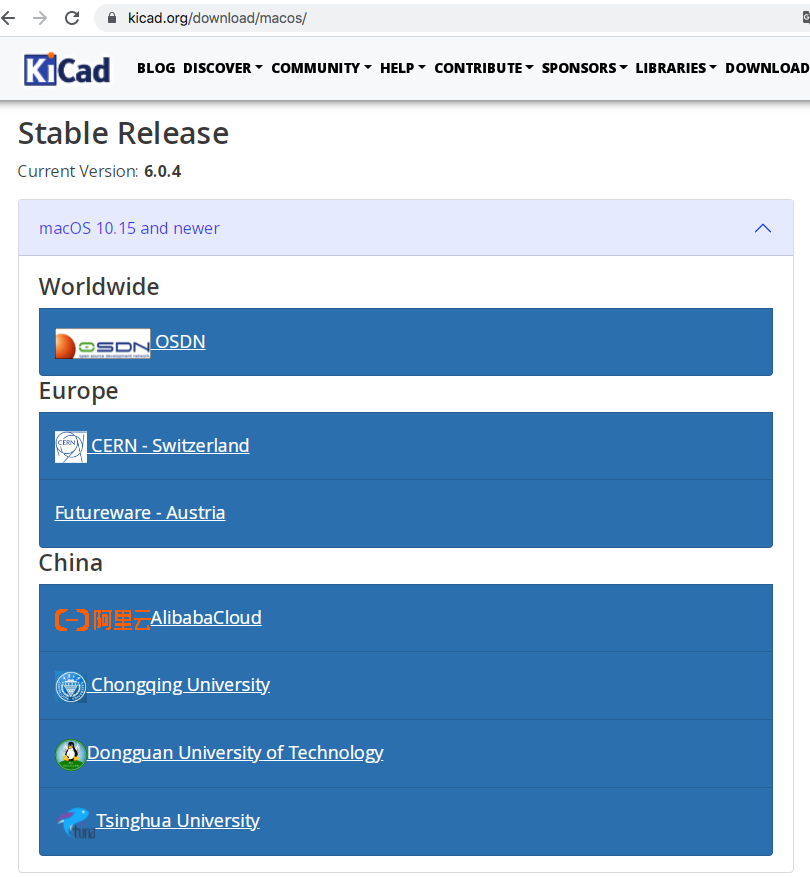810x877 pixels.
Task: Click the Worldwide section heading
Action: coord(99,286)
